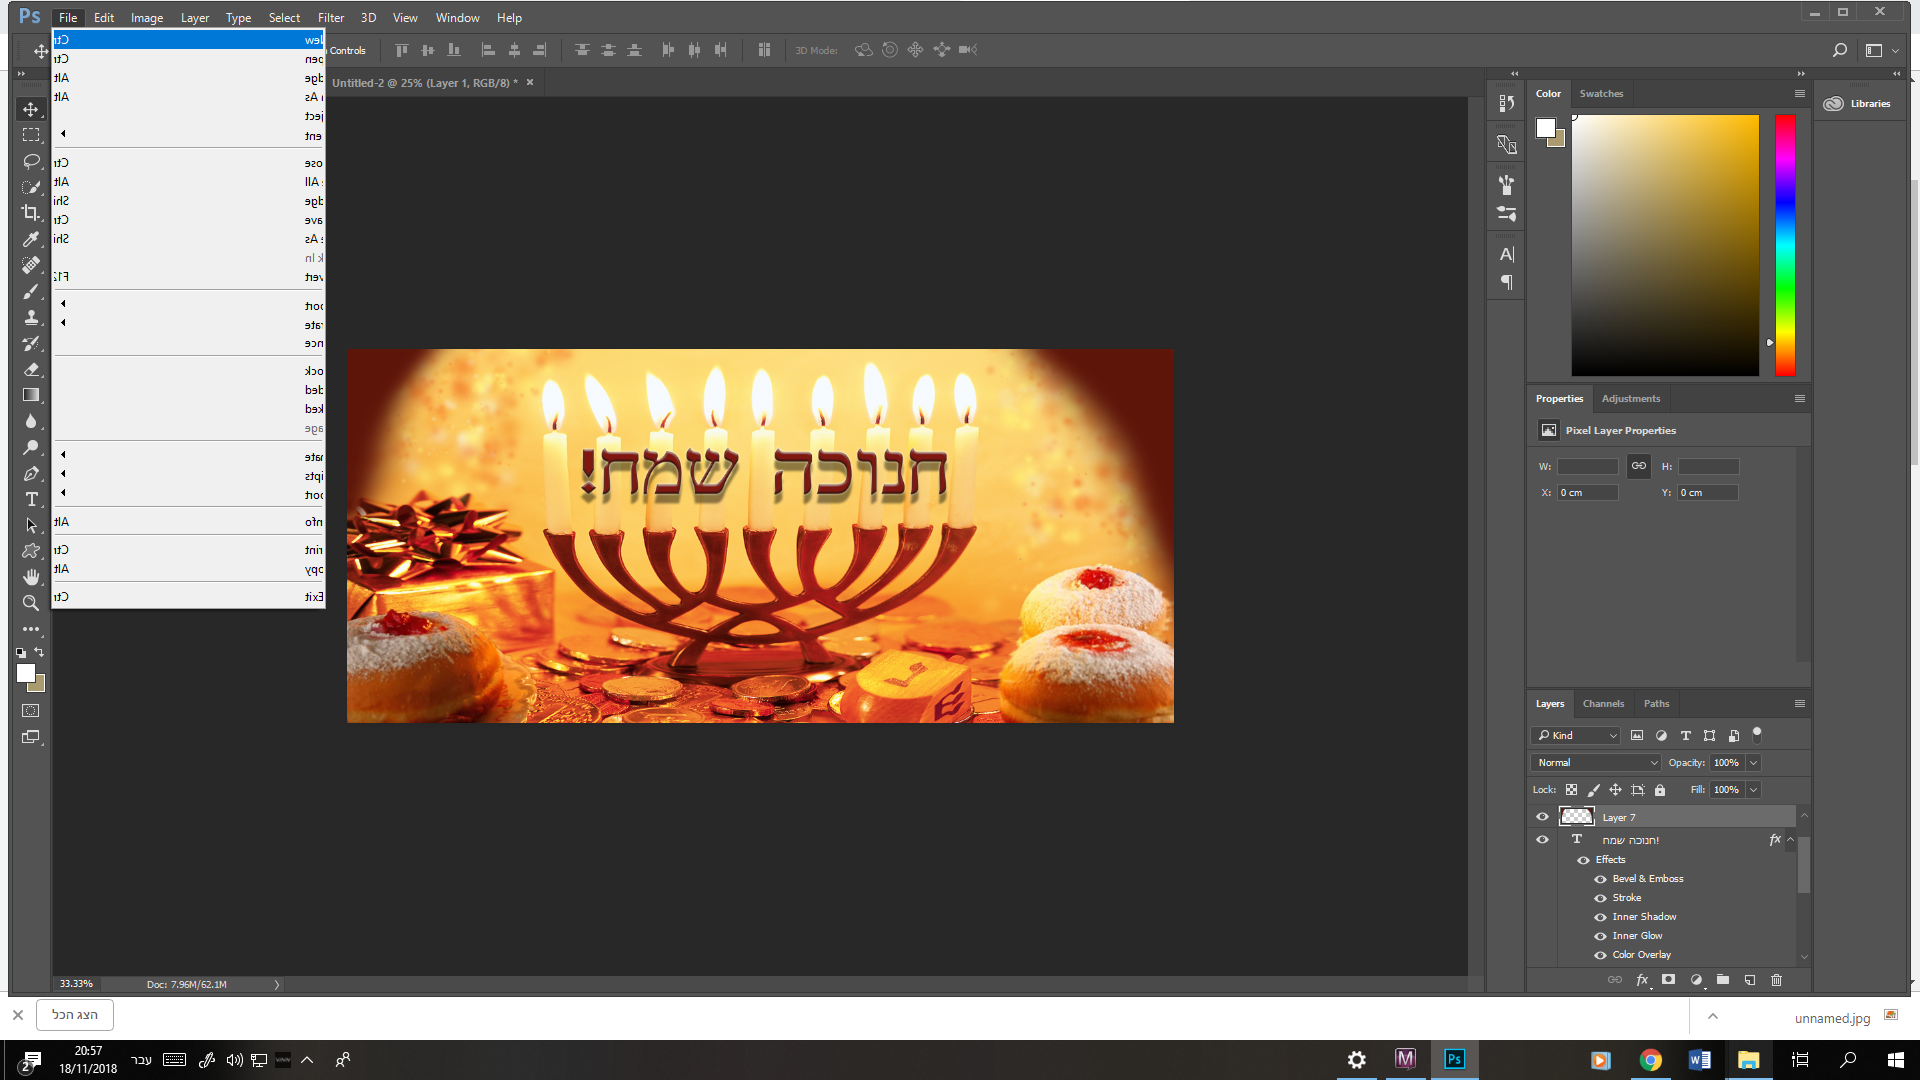Image resolution: width=1920 pixels, height=1080 pixels.
Task: Select the Zoom tool in toolbar
Action: pyautogui.click(x=31, y=603)
